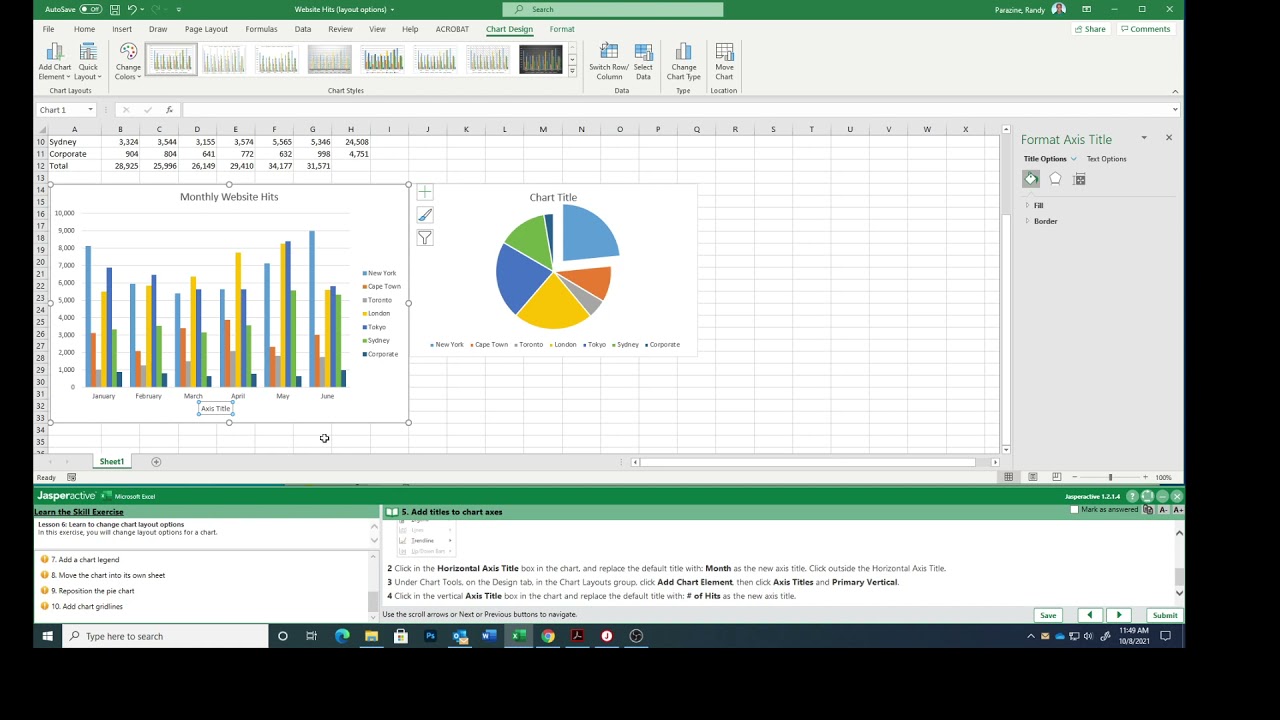This screenshot has width=1280, height=720.
Task: Select the Monthly Website Hits chart title
Action: point(229,197)
